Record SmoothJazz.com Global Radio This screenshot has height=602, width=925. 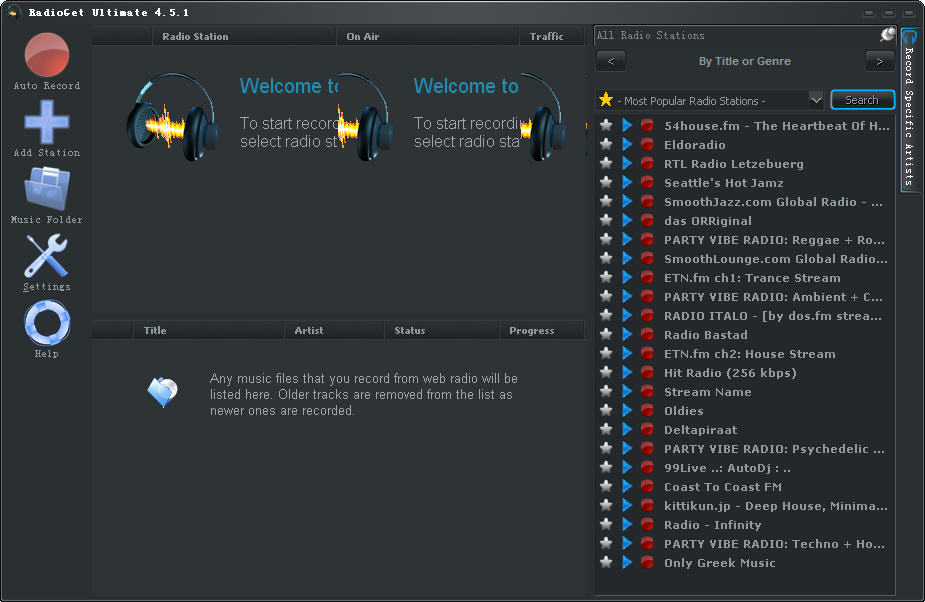point(647,201)
